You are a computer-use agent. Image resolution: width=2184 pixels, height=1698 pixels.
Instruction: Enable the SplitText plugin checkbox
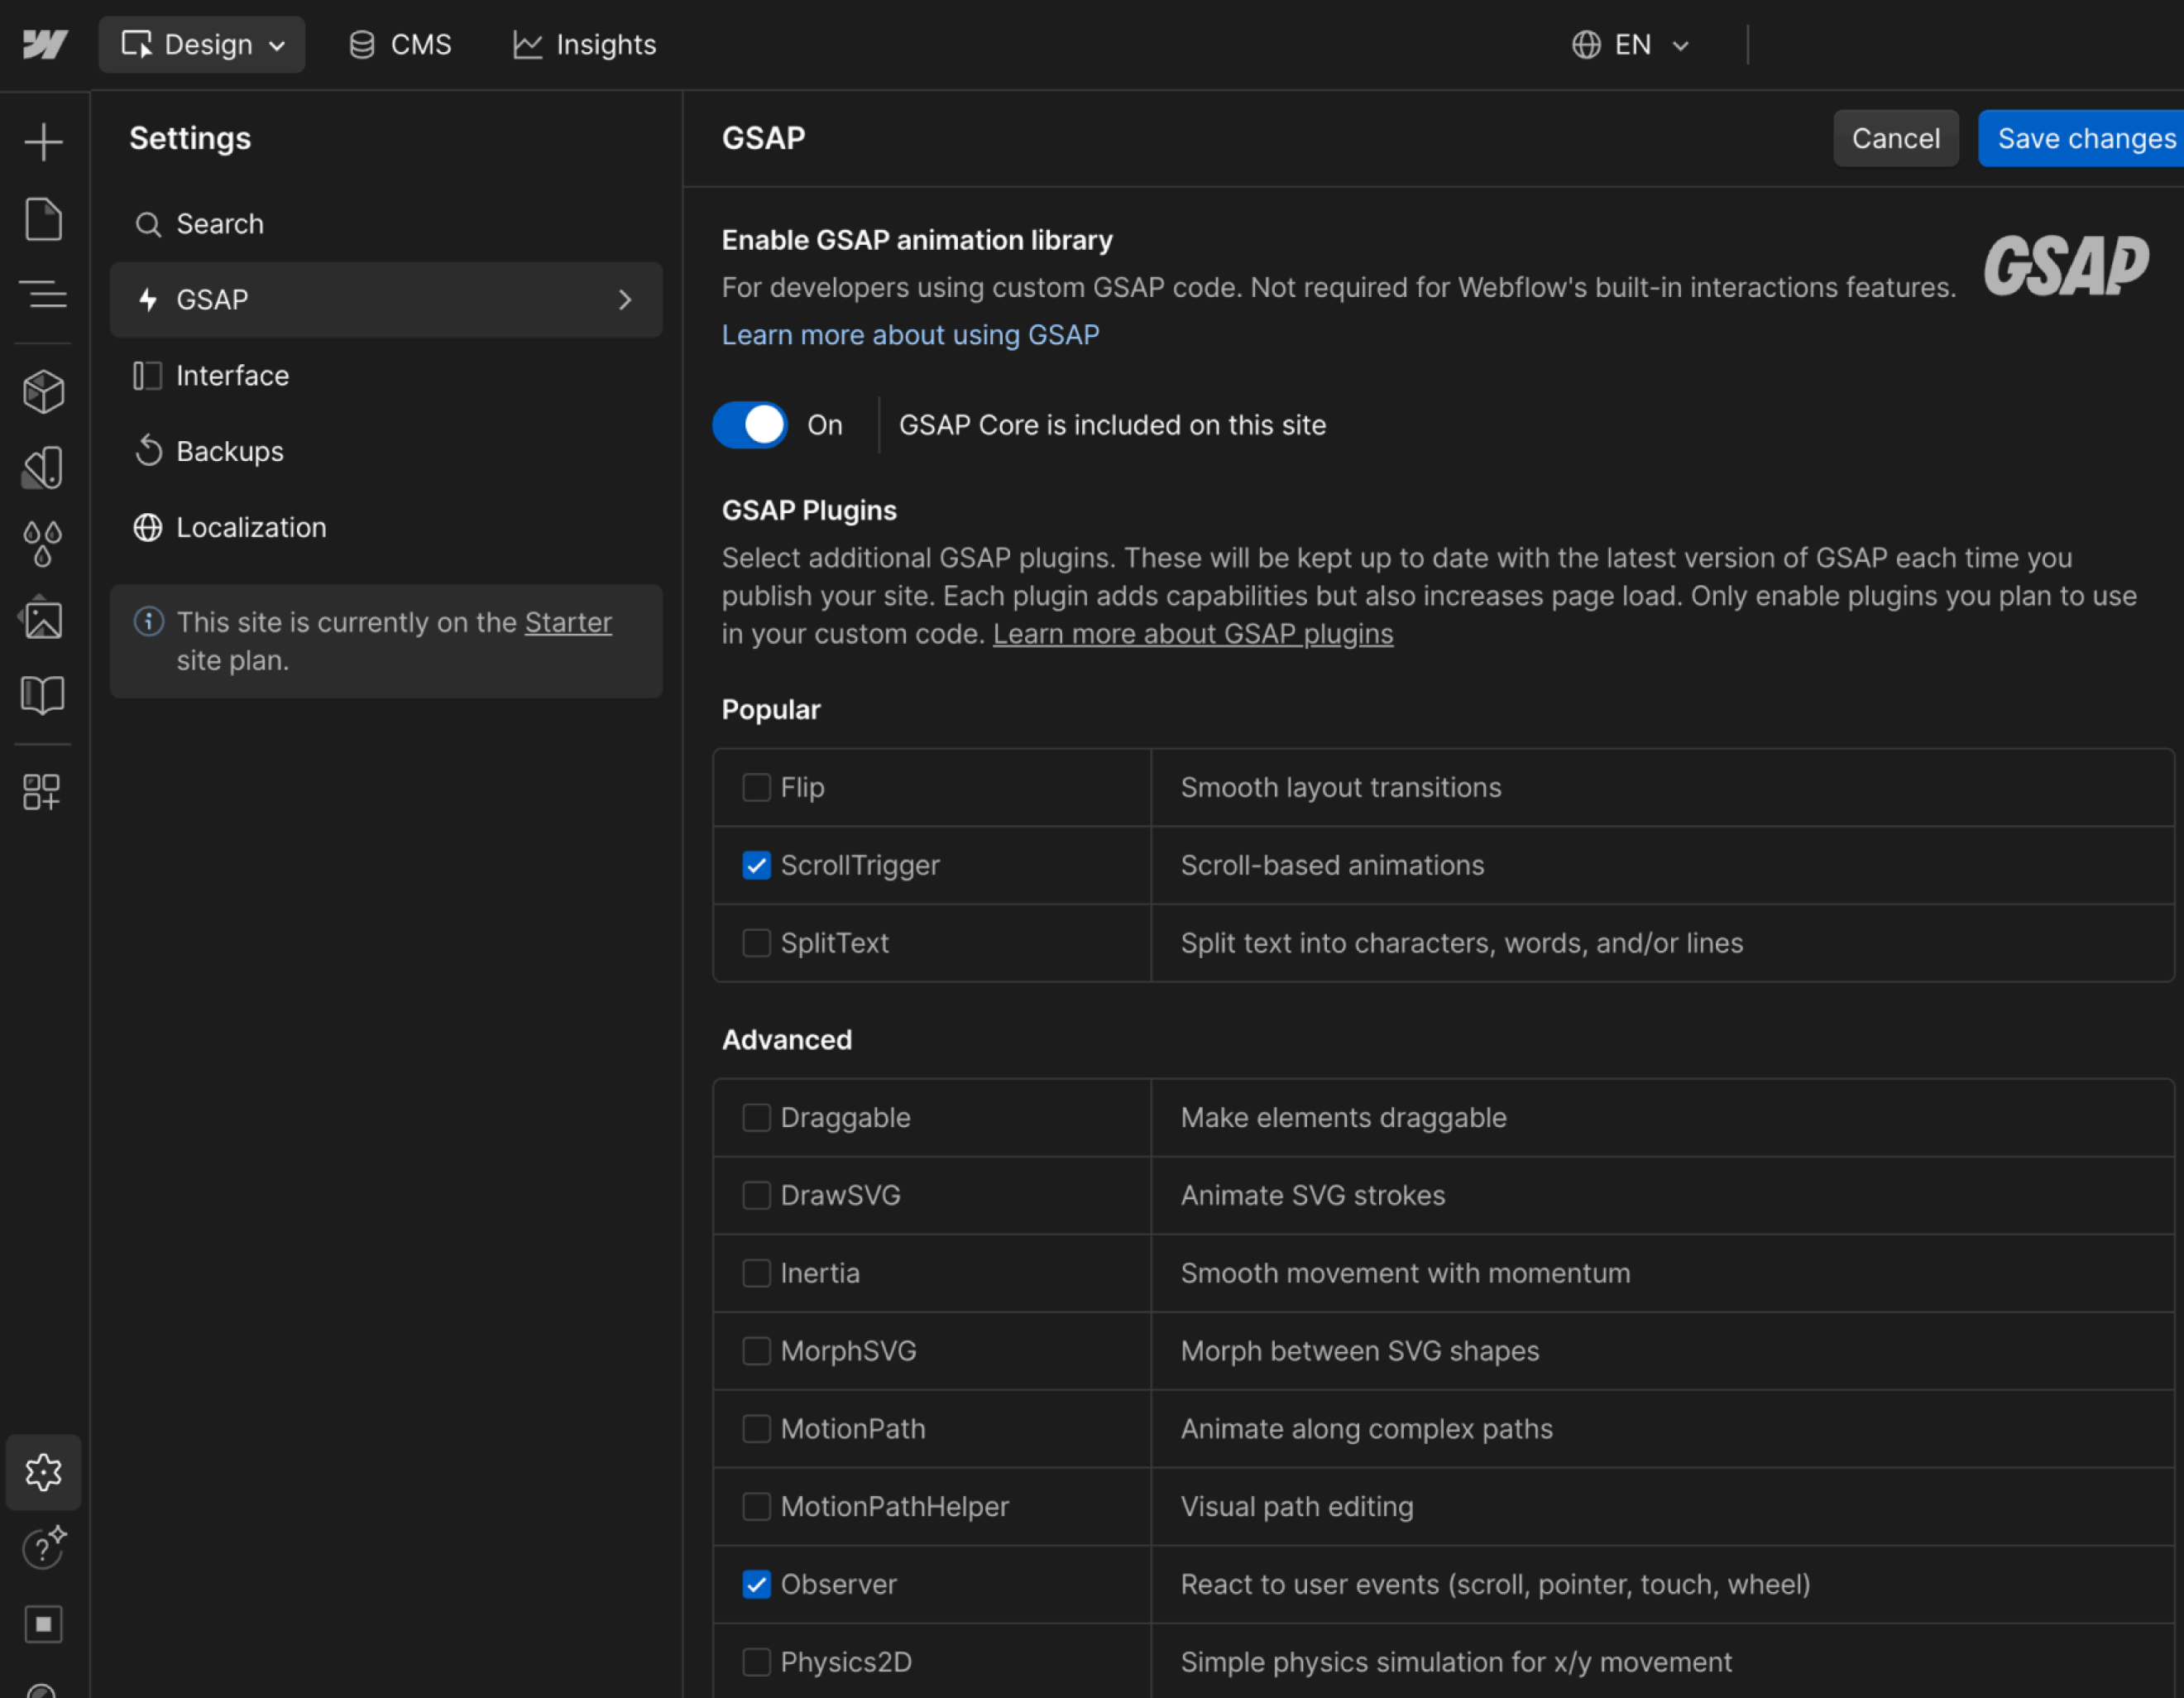pos(757,943)
